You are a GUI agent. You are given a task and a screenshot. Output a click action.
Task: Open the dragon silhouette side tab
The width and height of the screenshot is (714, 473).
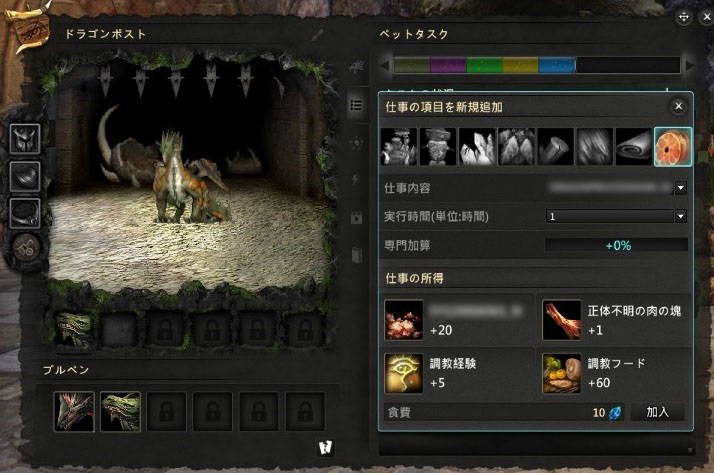pos(356,68)
